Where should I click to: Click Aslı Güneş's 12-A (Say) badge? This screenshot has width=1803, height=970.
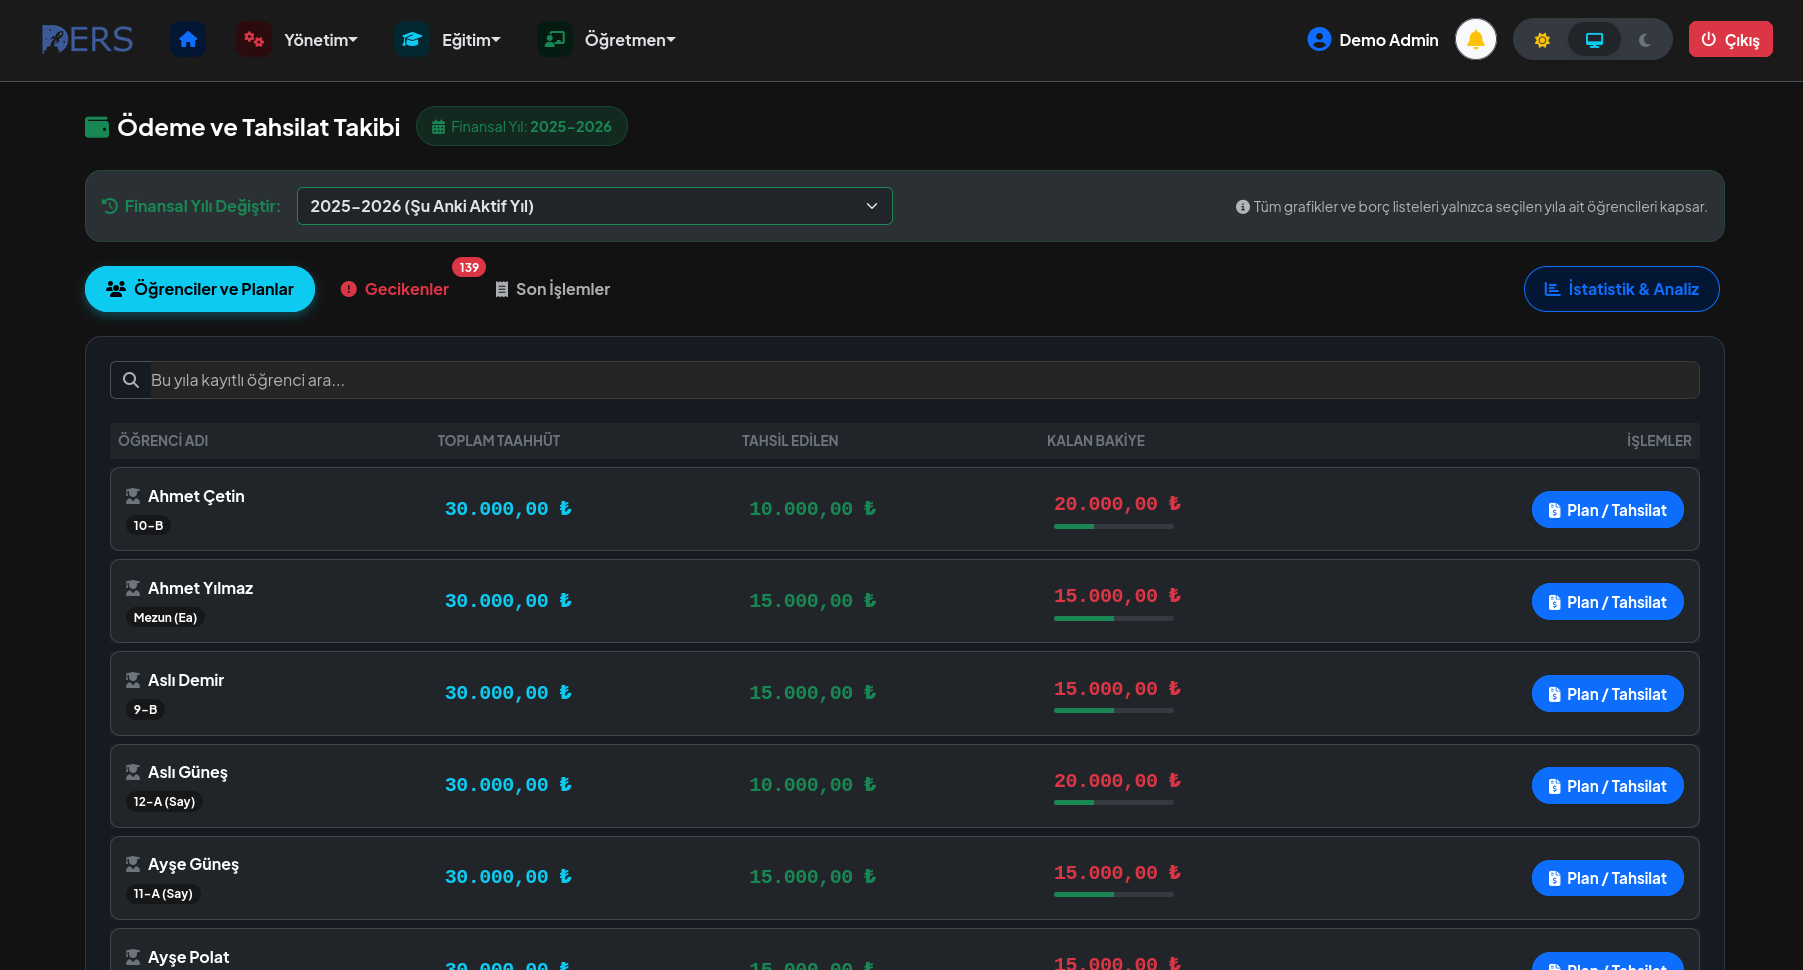pos(164,801)
